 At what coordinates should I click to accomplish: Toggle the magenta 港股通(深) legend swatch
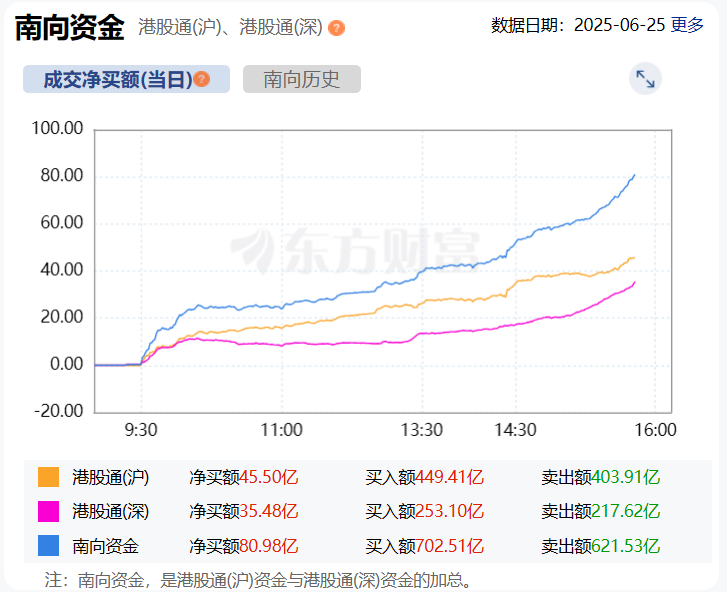click(x=49, y=511)
